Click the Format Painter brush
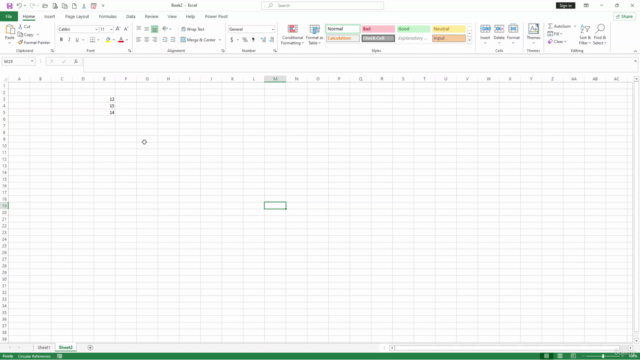This screenshot has height=360, width=640. (x=33, y=42)
